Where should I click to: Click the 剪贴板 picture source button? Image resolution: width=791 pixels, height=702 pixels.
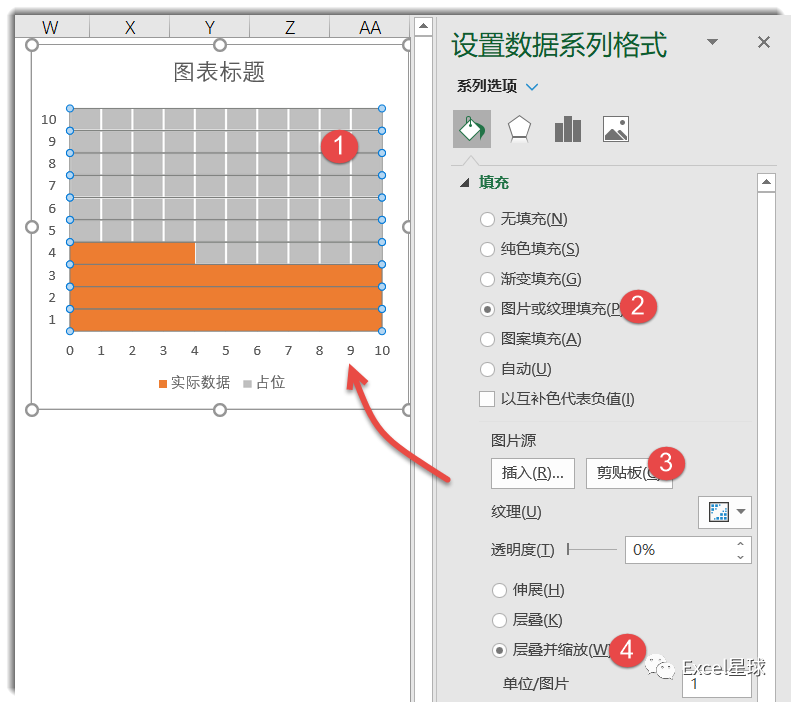point(629,473)
